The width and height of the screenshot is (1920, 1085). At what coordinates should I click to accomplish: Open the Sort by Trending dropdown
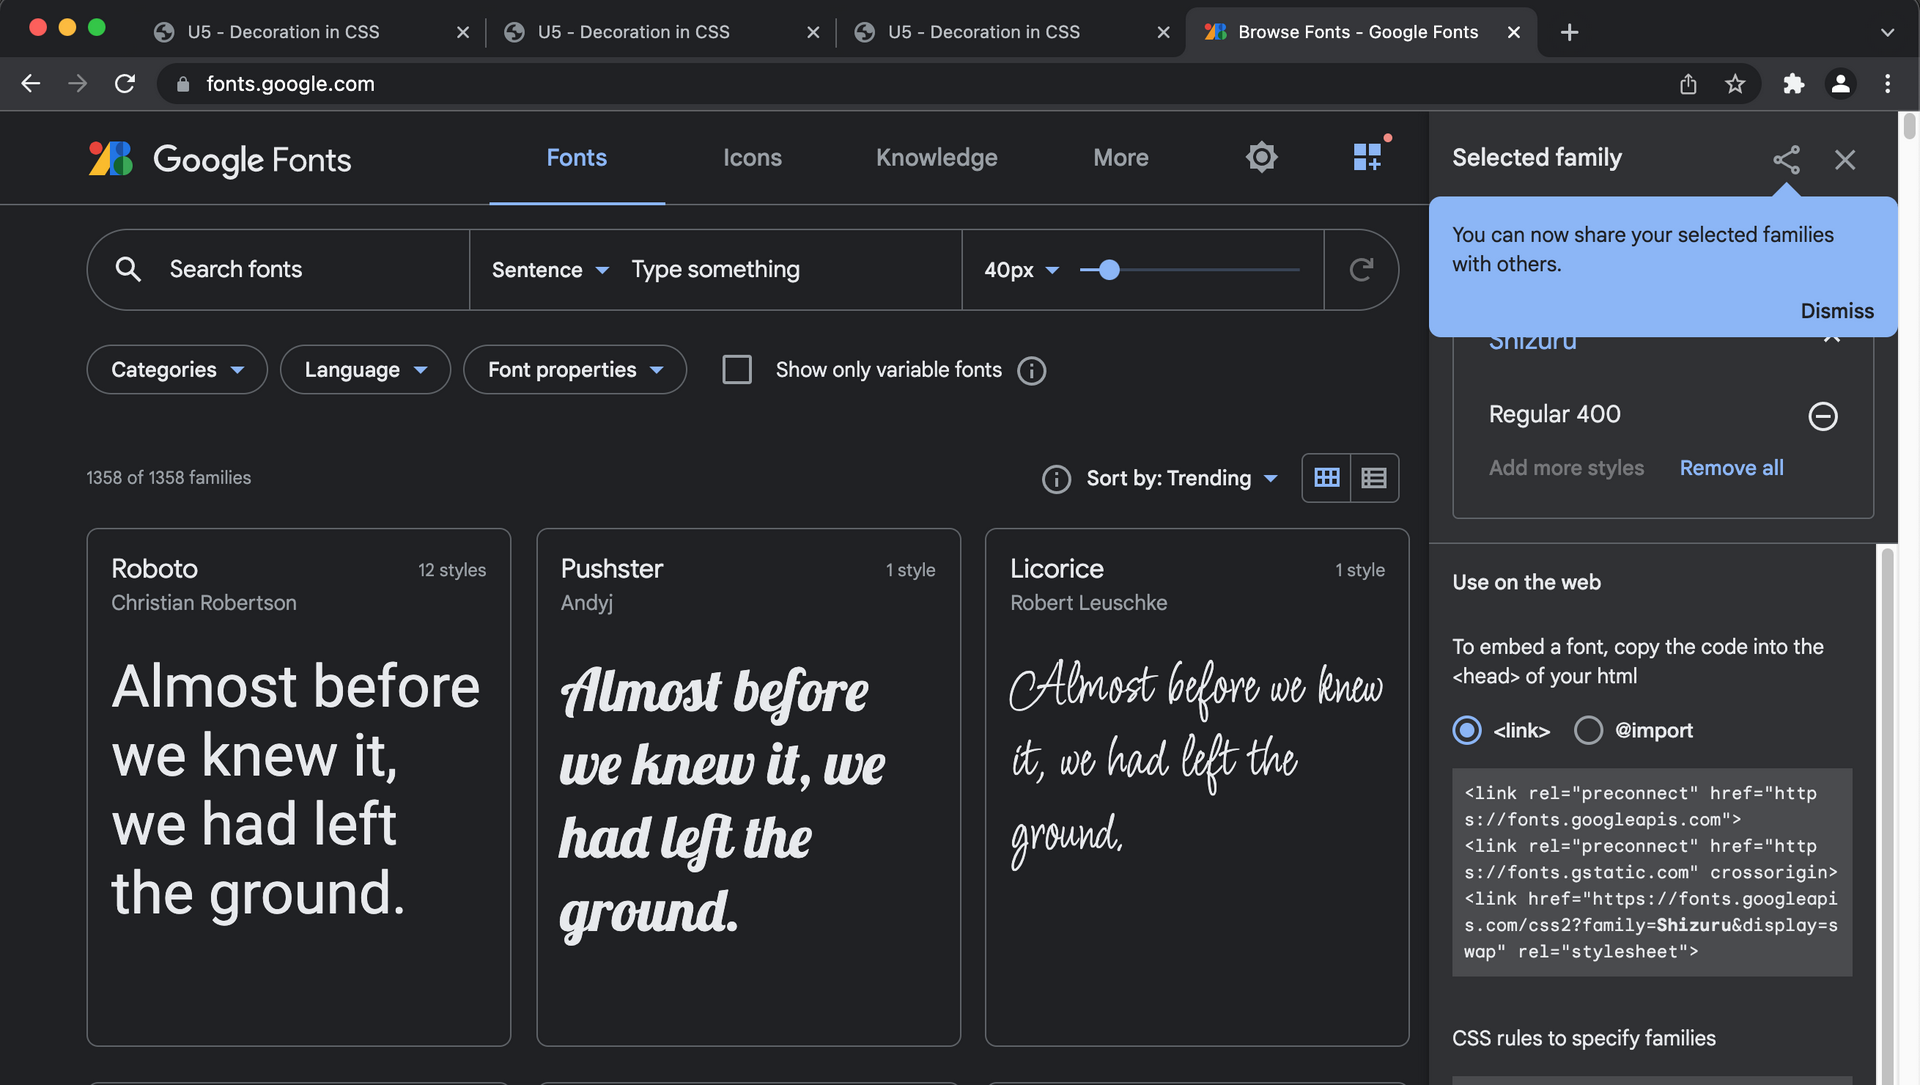1181,479
